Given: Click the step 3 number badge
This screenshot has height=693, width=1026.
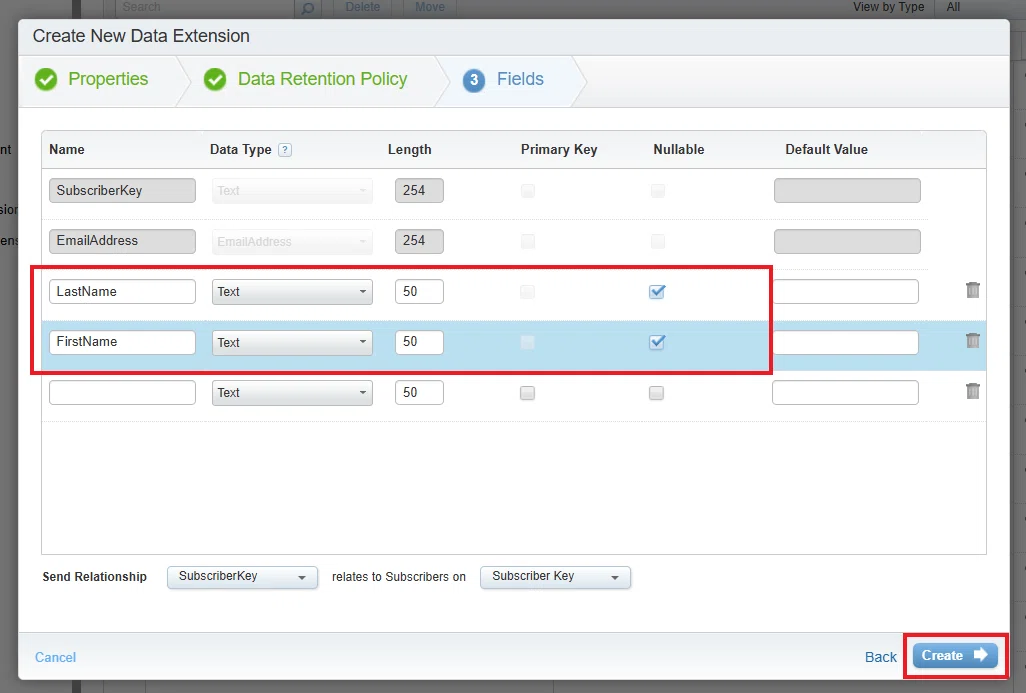Looking at the screenshot, I should pyautogui.click(x=474, y=80).
